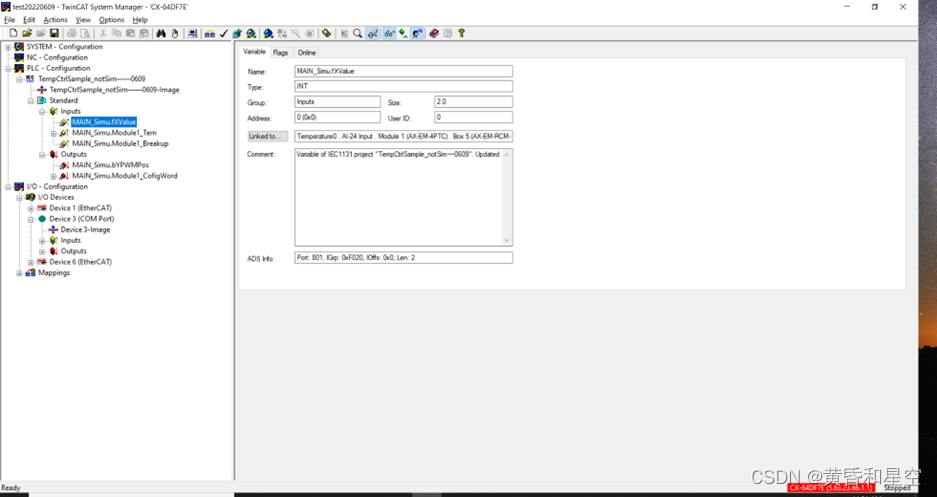
Task: Click the Activate Configuration icon
Action: (x=237, y=33)
